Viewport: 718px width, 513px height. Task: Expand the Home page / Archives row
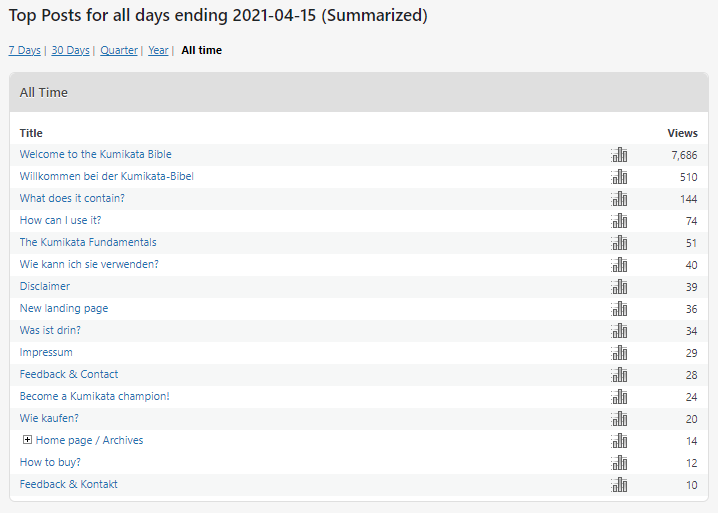27,441
